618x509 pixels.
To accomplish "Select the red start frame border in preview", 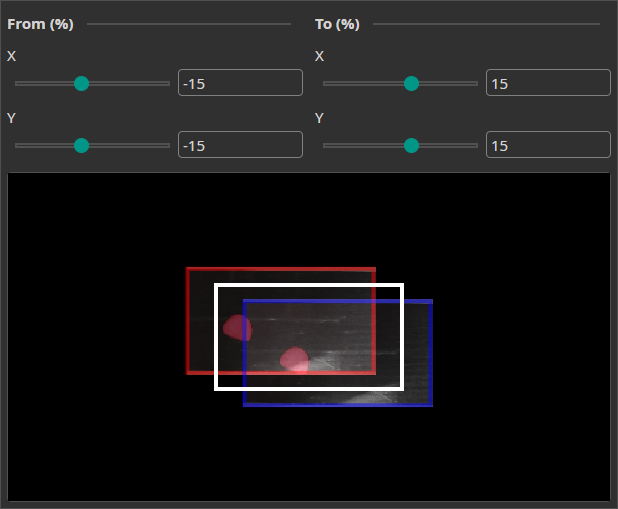I will [x=188, y=320].
